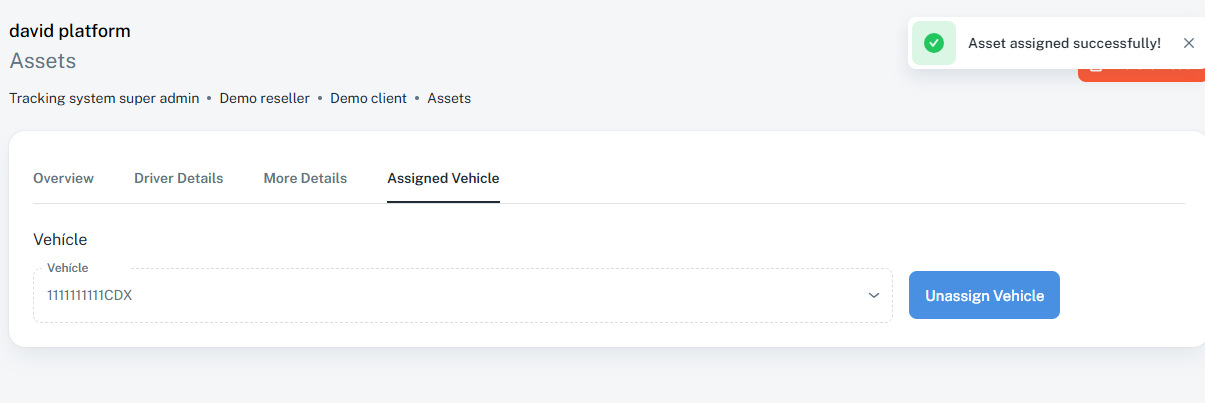1205x403 pixels.
Task: Click the david platform title
Action: pyautogui.click(x=70, y=31)
